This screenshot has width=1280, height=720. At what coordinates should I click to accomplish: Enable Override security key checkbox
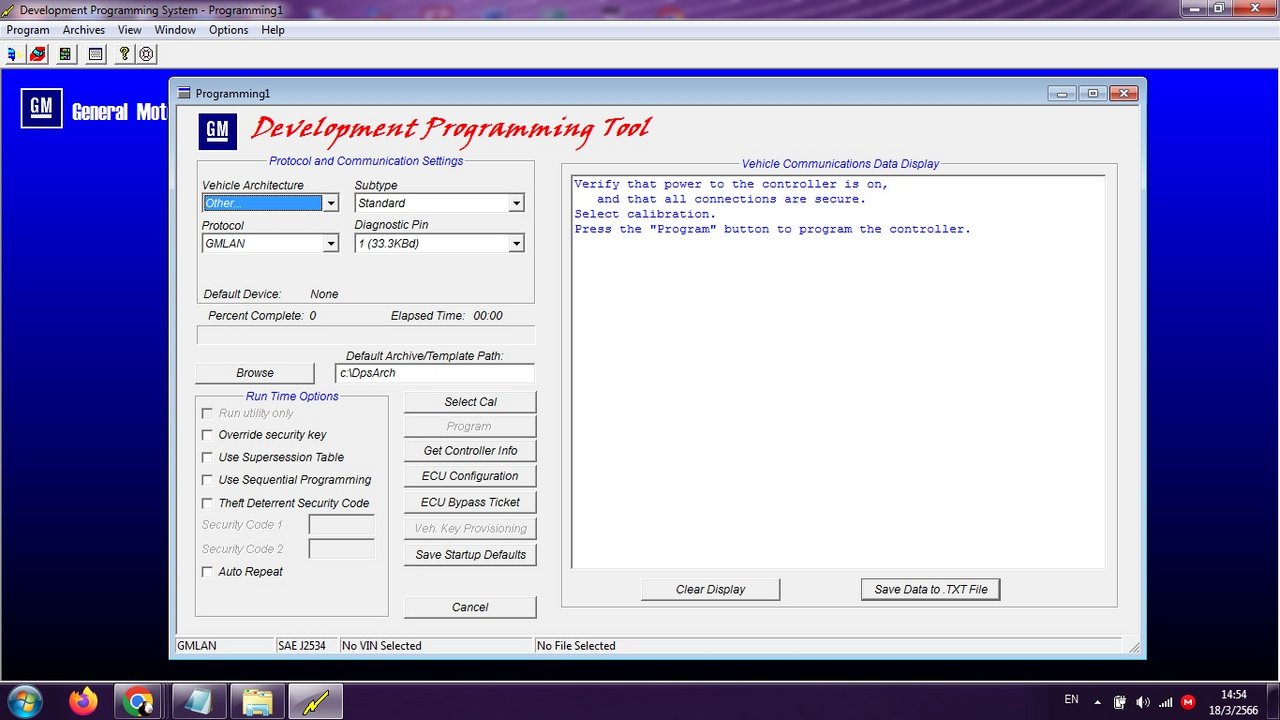coord(208,435)
